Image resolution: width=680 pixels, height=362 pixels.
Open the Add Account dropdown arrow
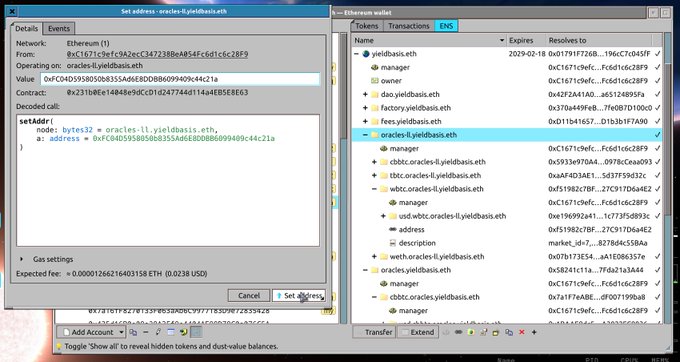tap(121, 332)
